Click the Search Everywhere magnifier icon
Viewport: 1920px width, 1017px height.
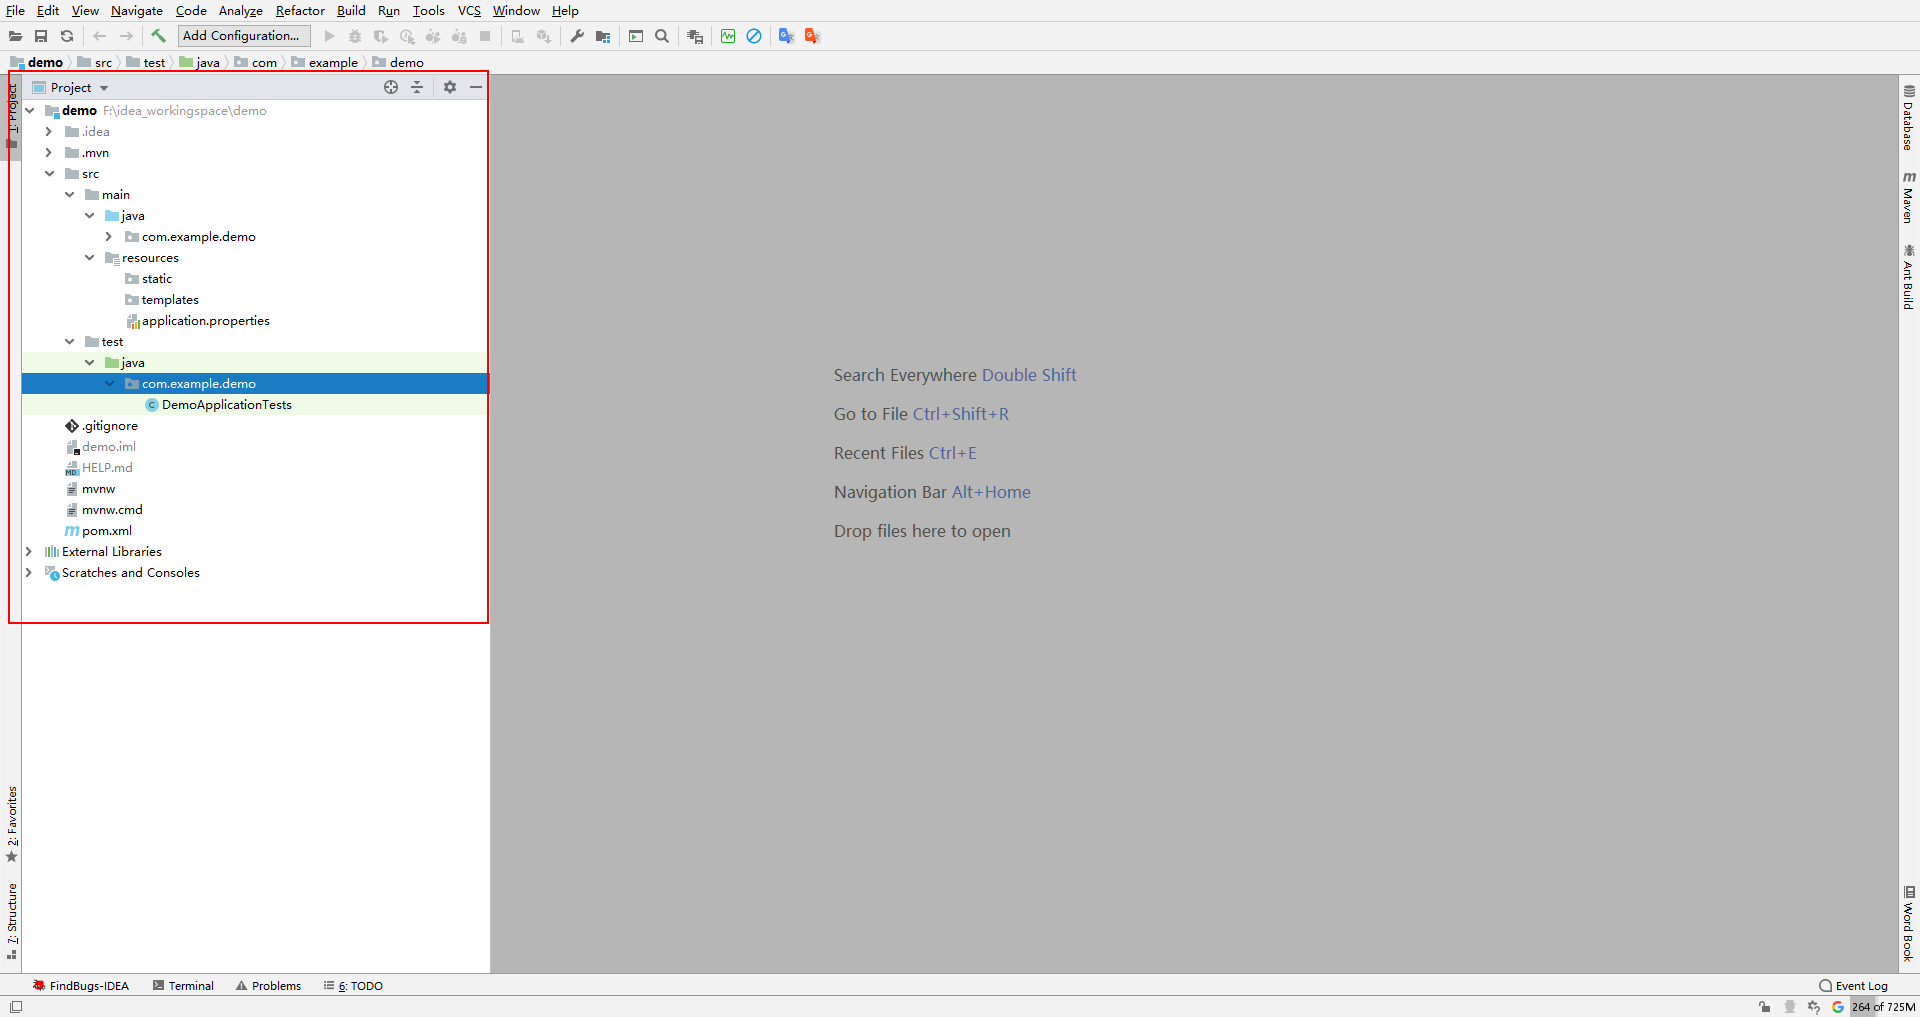click(x=662, y=36)
